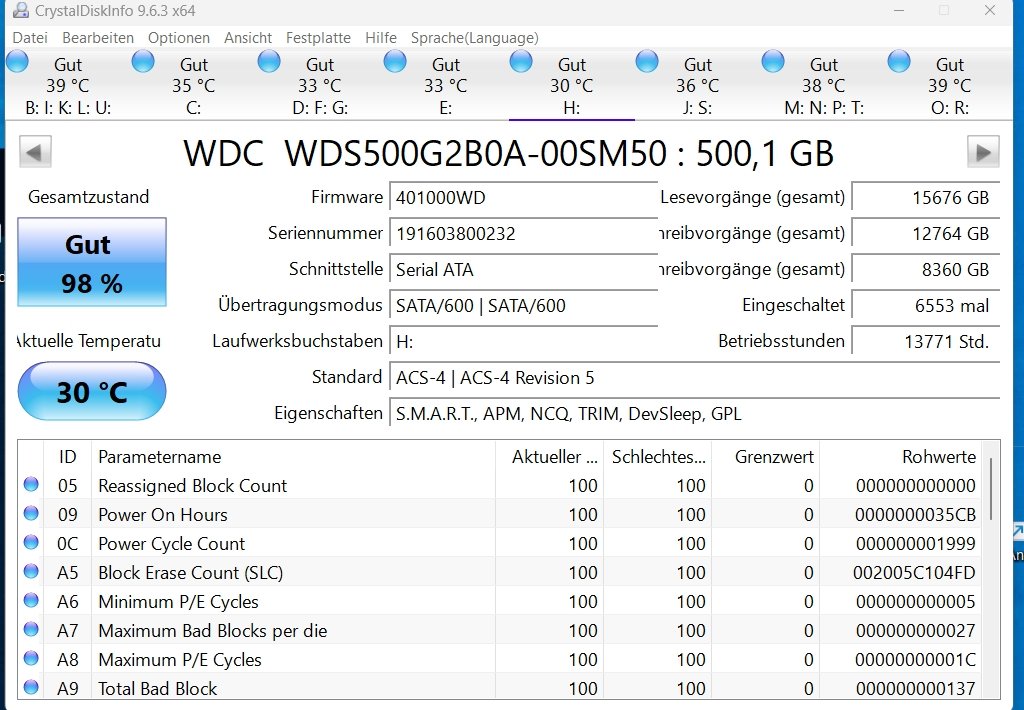Image resolution: width=1024 pixels, height=710 pixels.
Task: Go to next disk with right arrow
Action: coord(983,152)
